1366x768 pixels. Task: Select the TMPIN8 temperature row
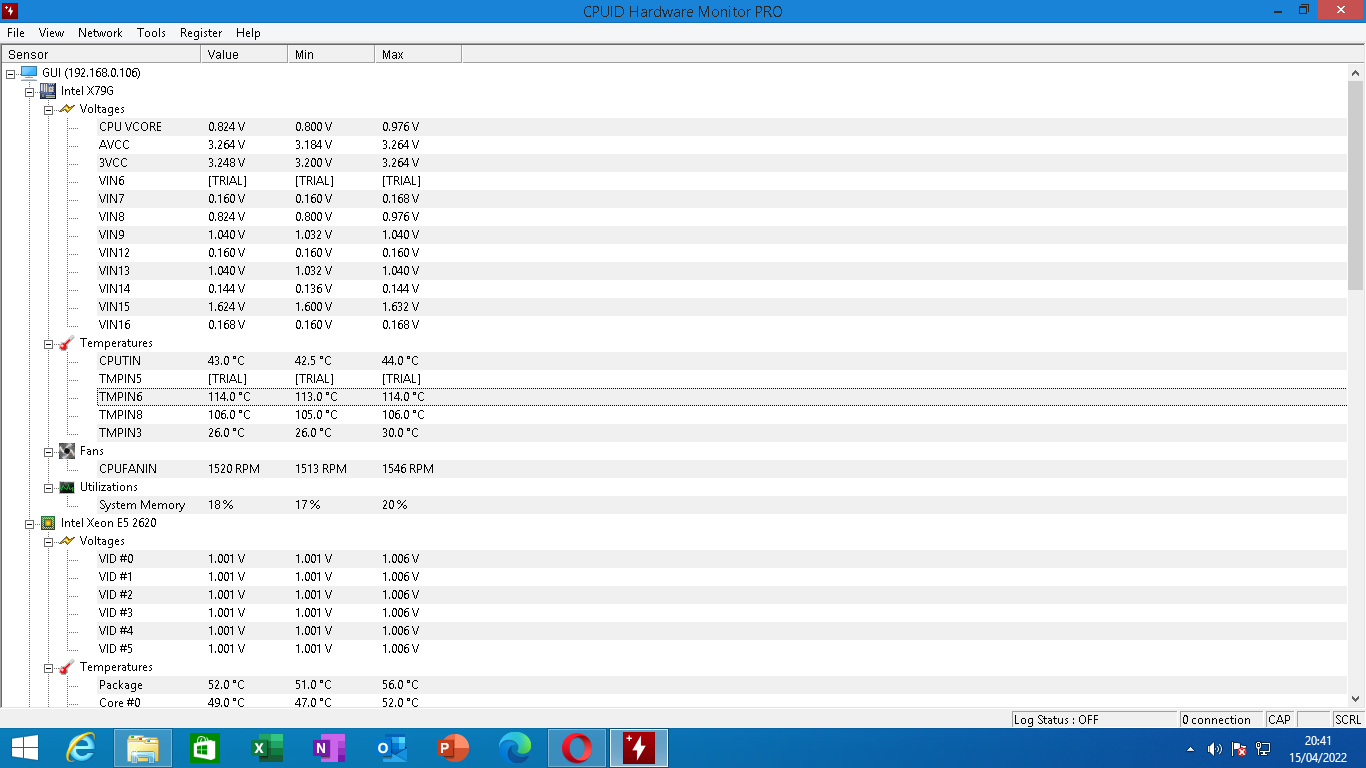722,415
